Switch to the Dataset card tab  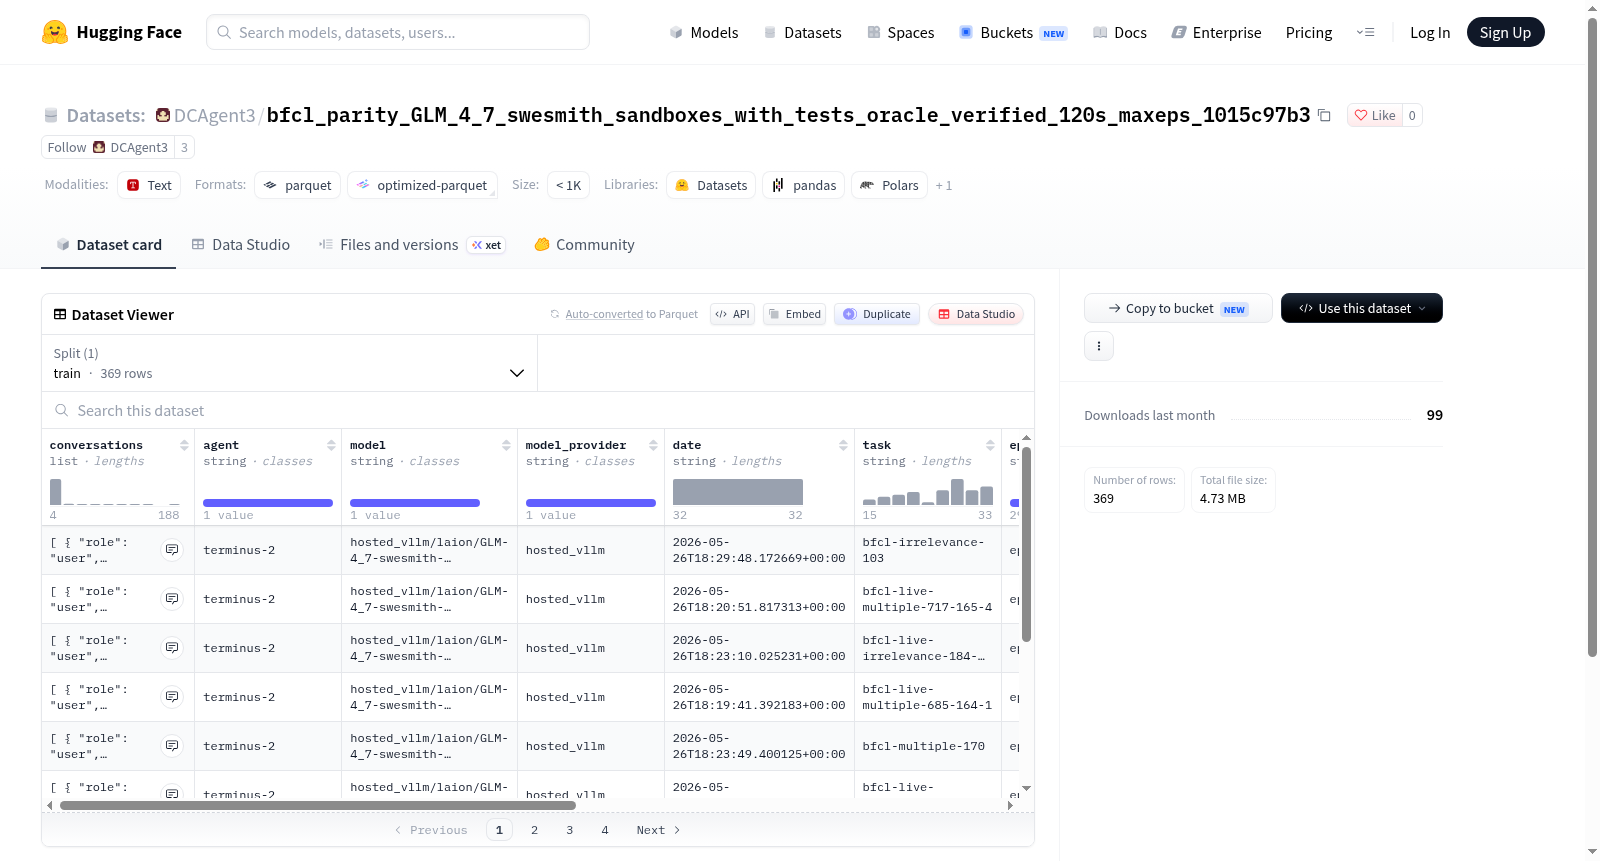109,244
